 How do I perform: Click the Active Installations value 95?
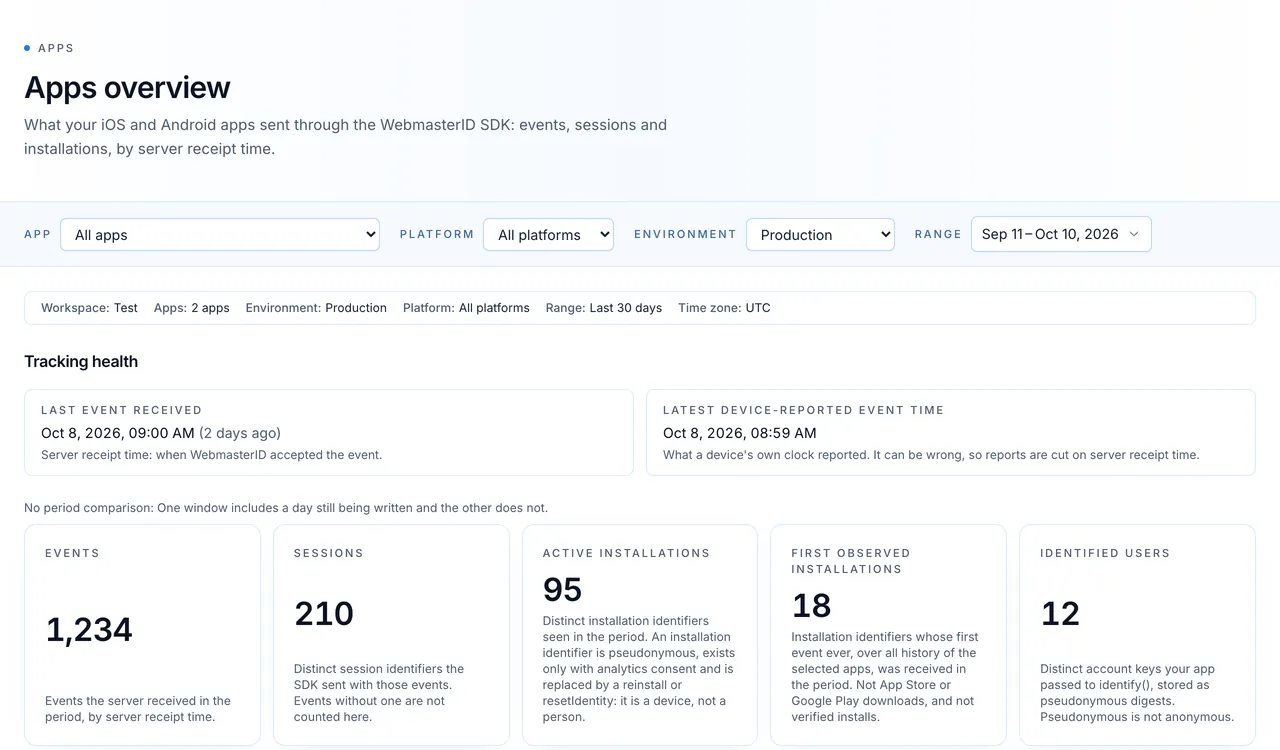click(563, 590)
